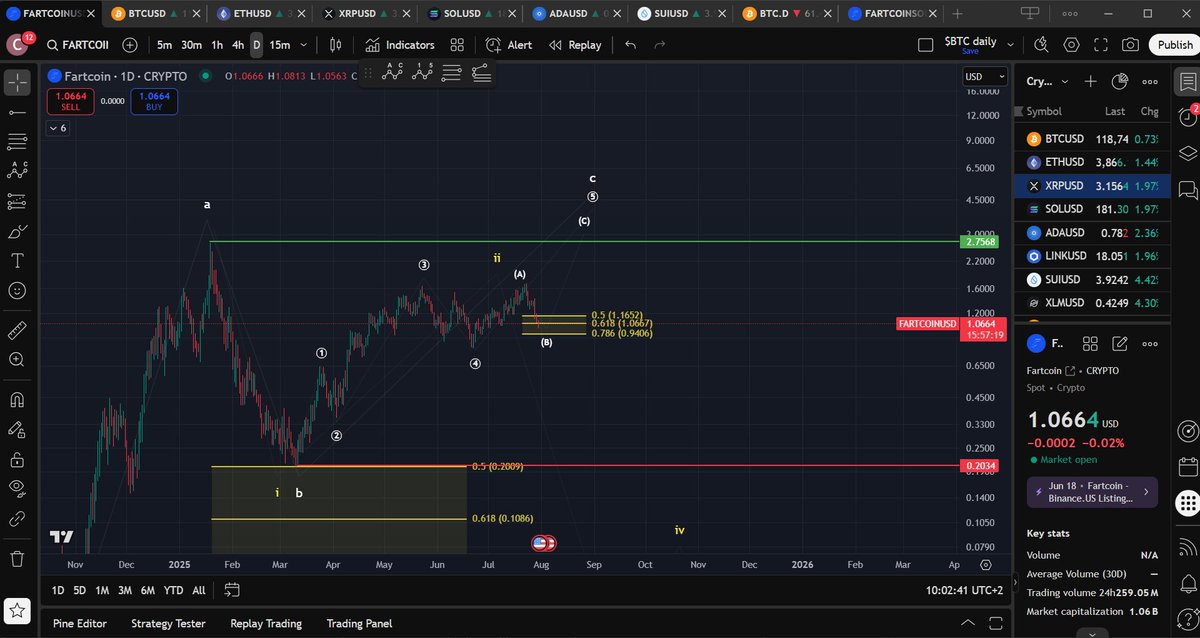Screen dimensions: 1200x638
Task: Open the Pine Editor panel
Action: (x=80, y=623)
